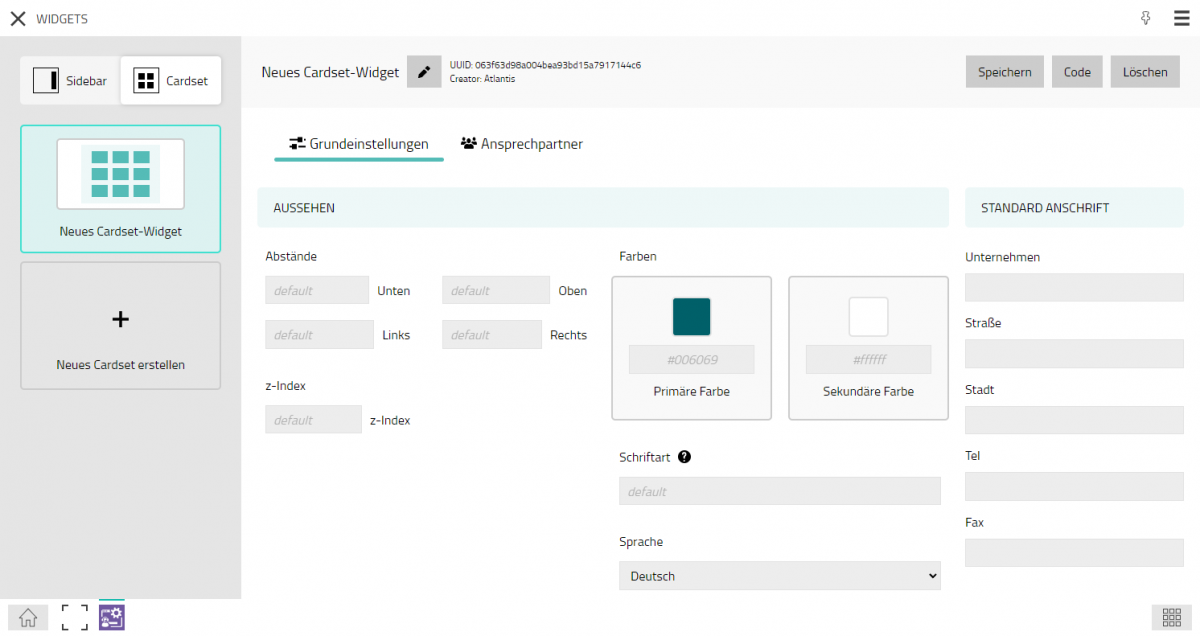Open the Sprache dropdown showing Deutsch
The image size is (1200, 636).
click(x=780, y=576)
